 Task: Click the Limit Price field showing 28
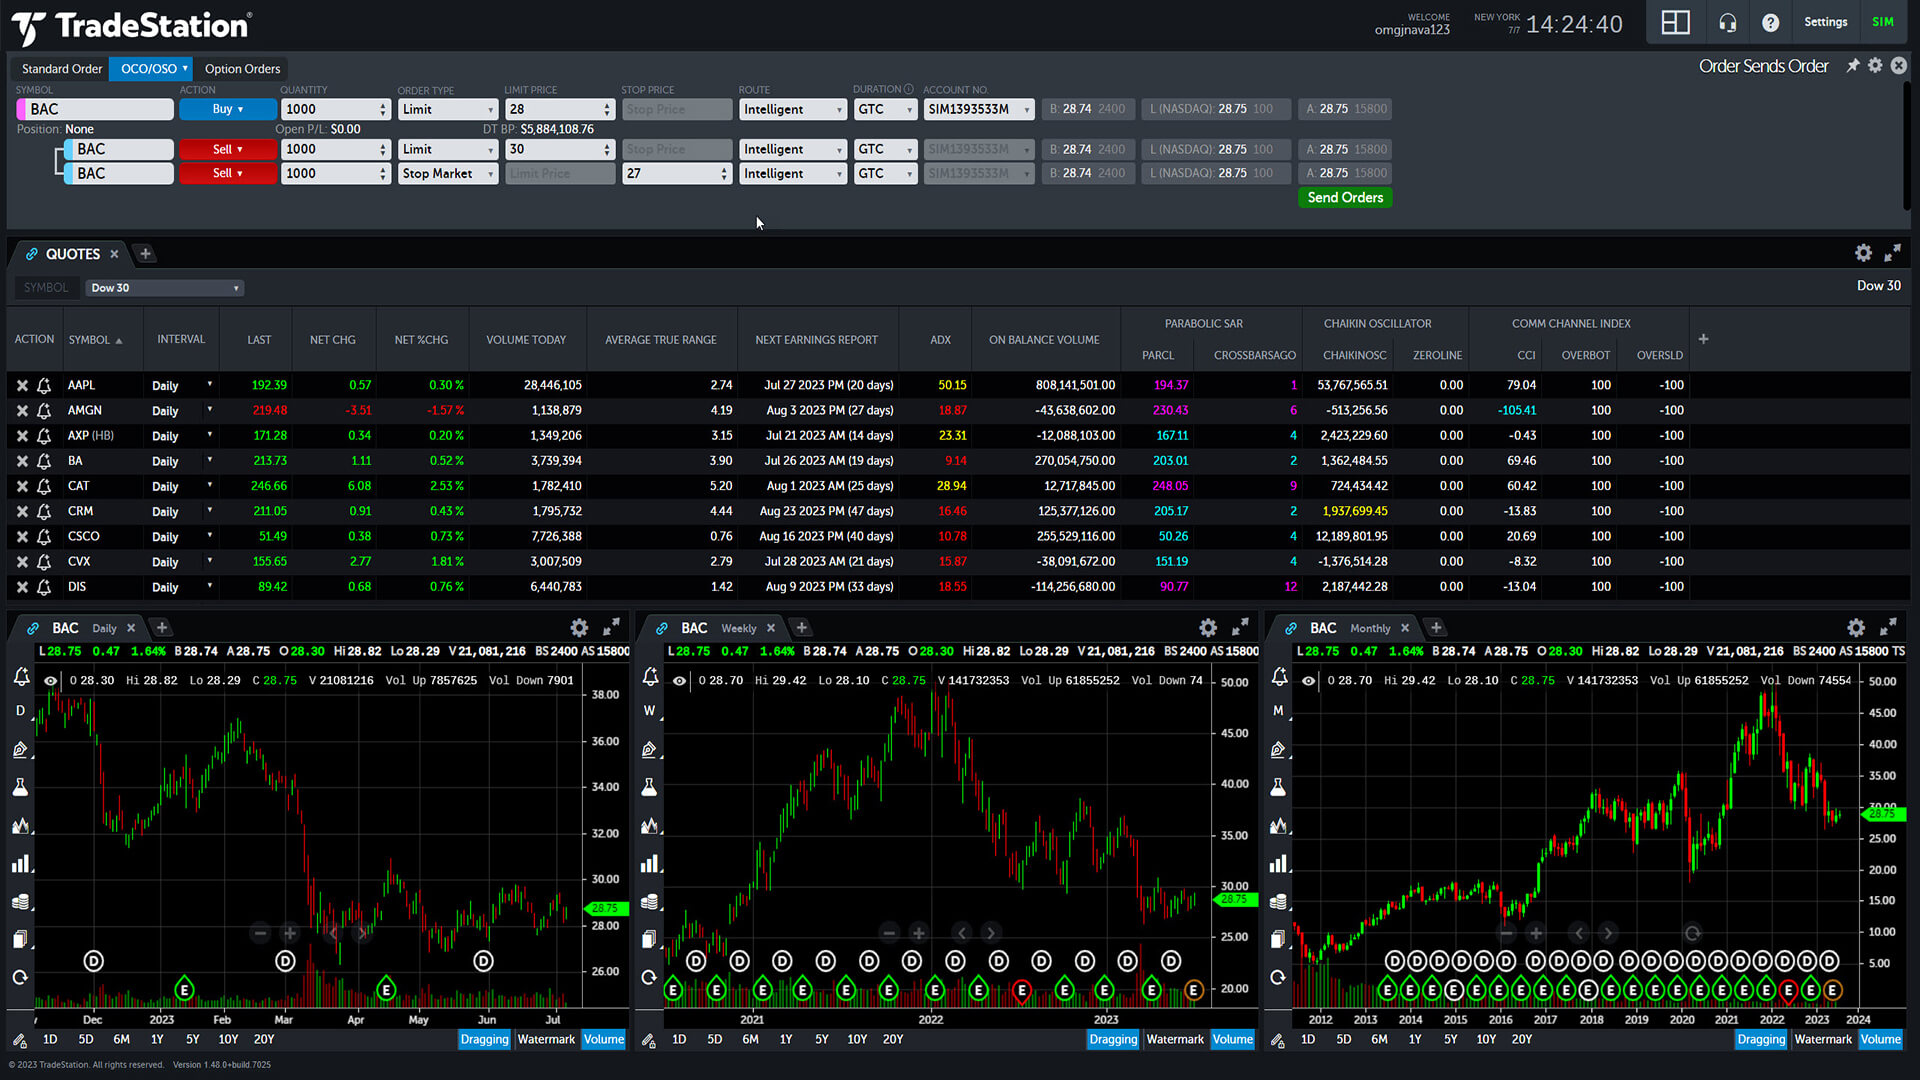[x=553, y=109]
